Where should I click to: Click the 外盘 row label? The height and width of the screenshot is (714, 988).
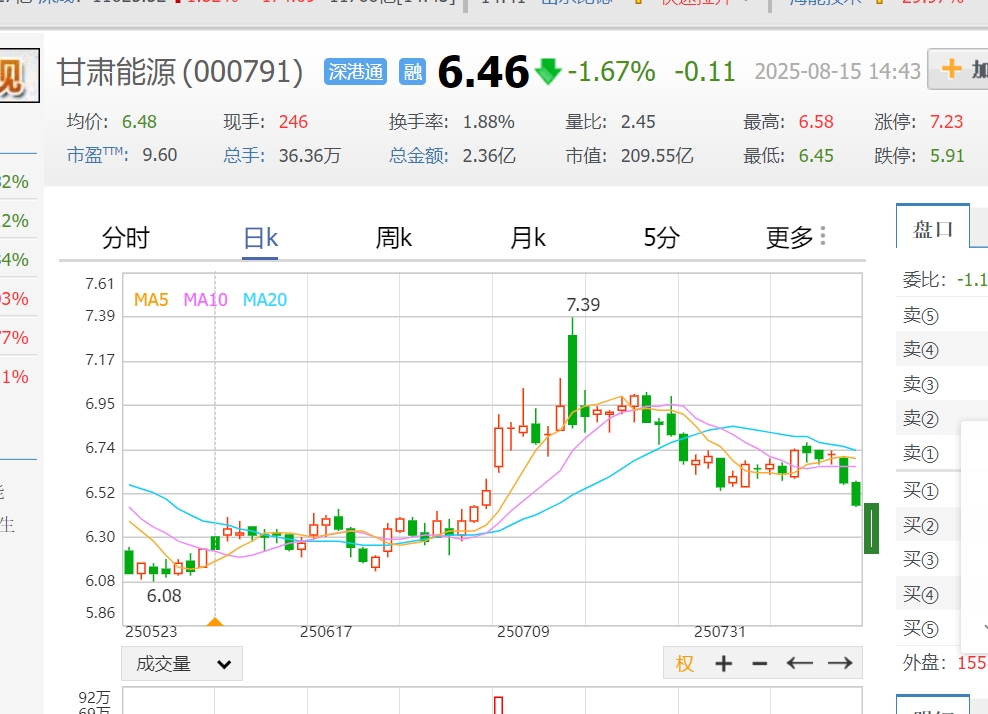pyautogui.click(x=924, y=663)
